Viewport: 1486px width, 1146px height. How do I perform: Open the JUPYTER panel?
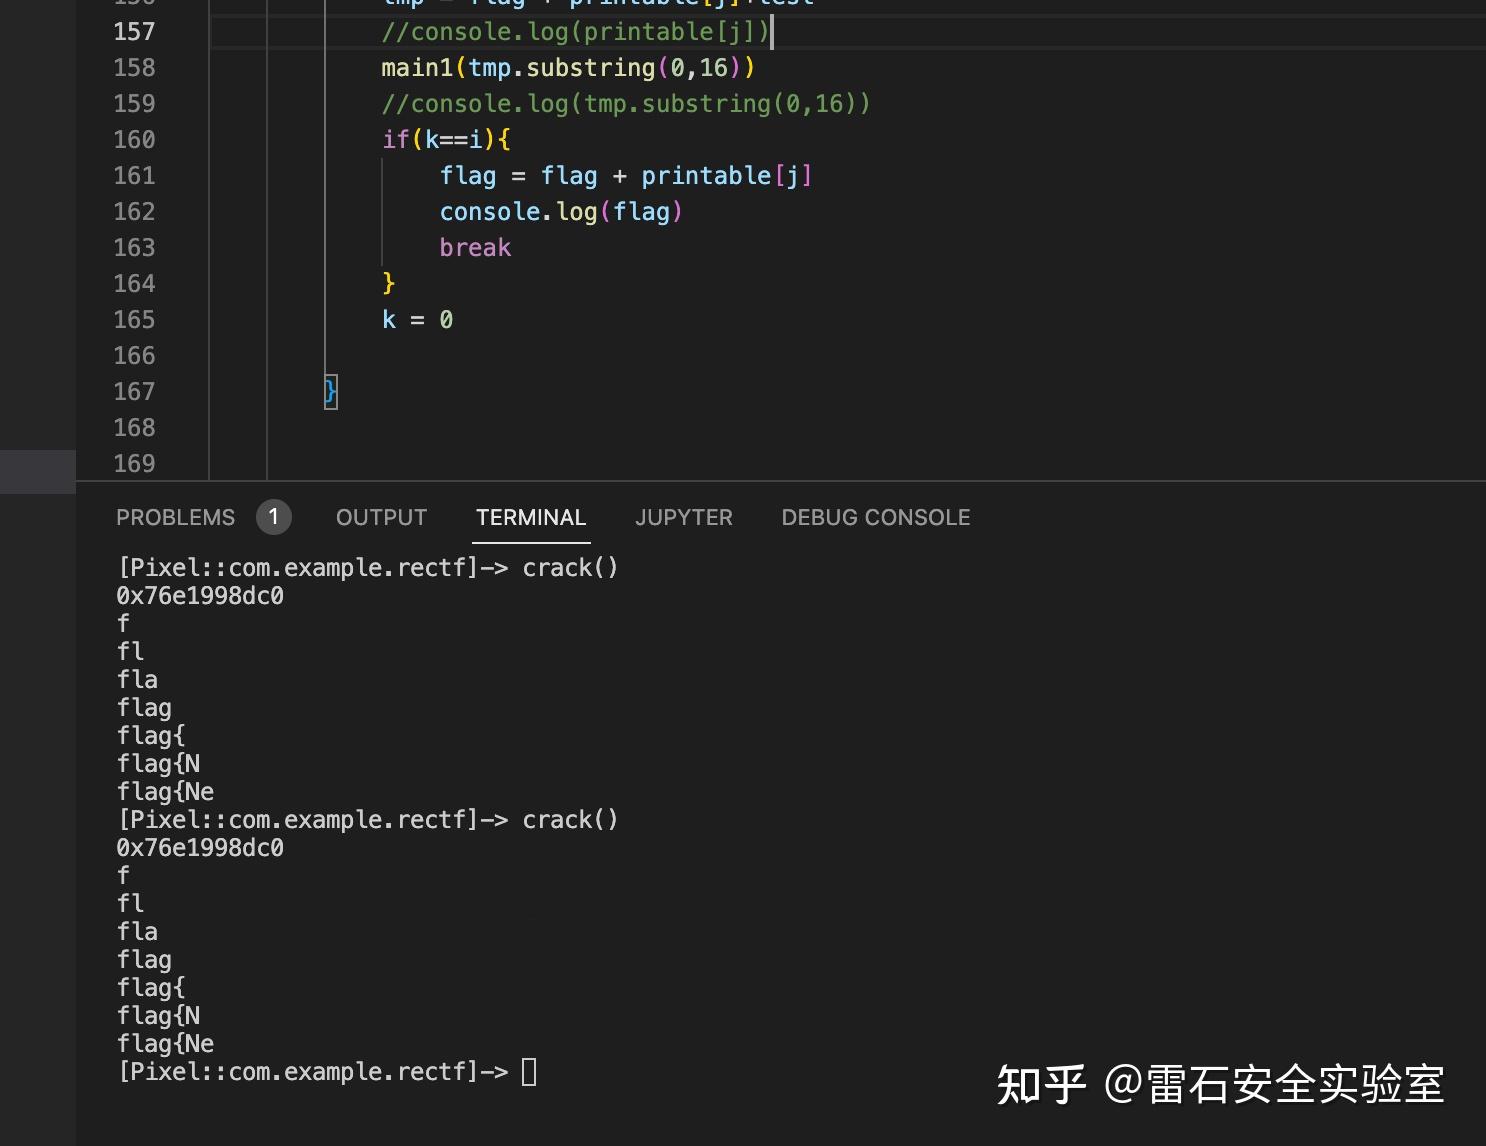pyautogui.click(x=684, y=517)
